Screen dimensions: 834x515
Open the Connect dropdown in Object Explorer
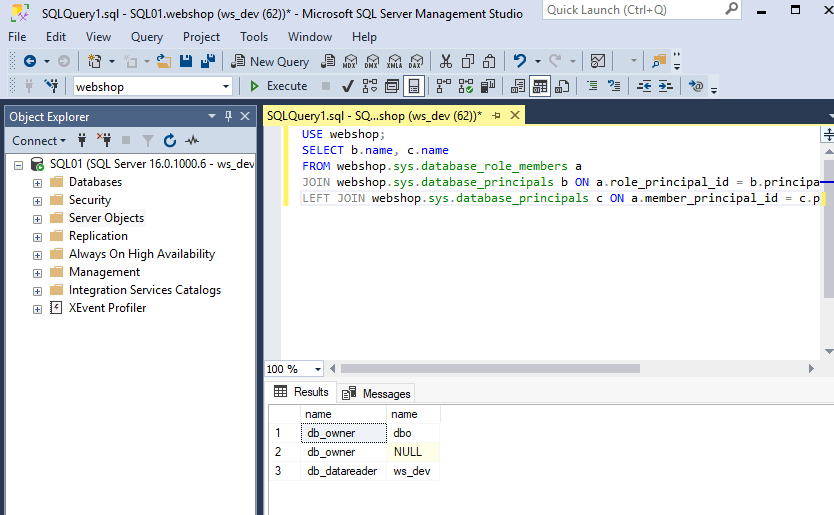(39, 140)
